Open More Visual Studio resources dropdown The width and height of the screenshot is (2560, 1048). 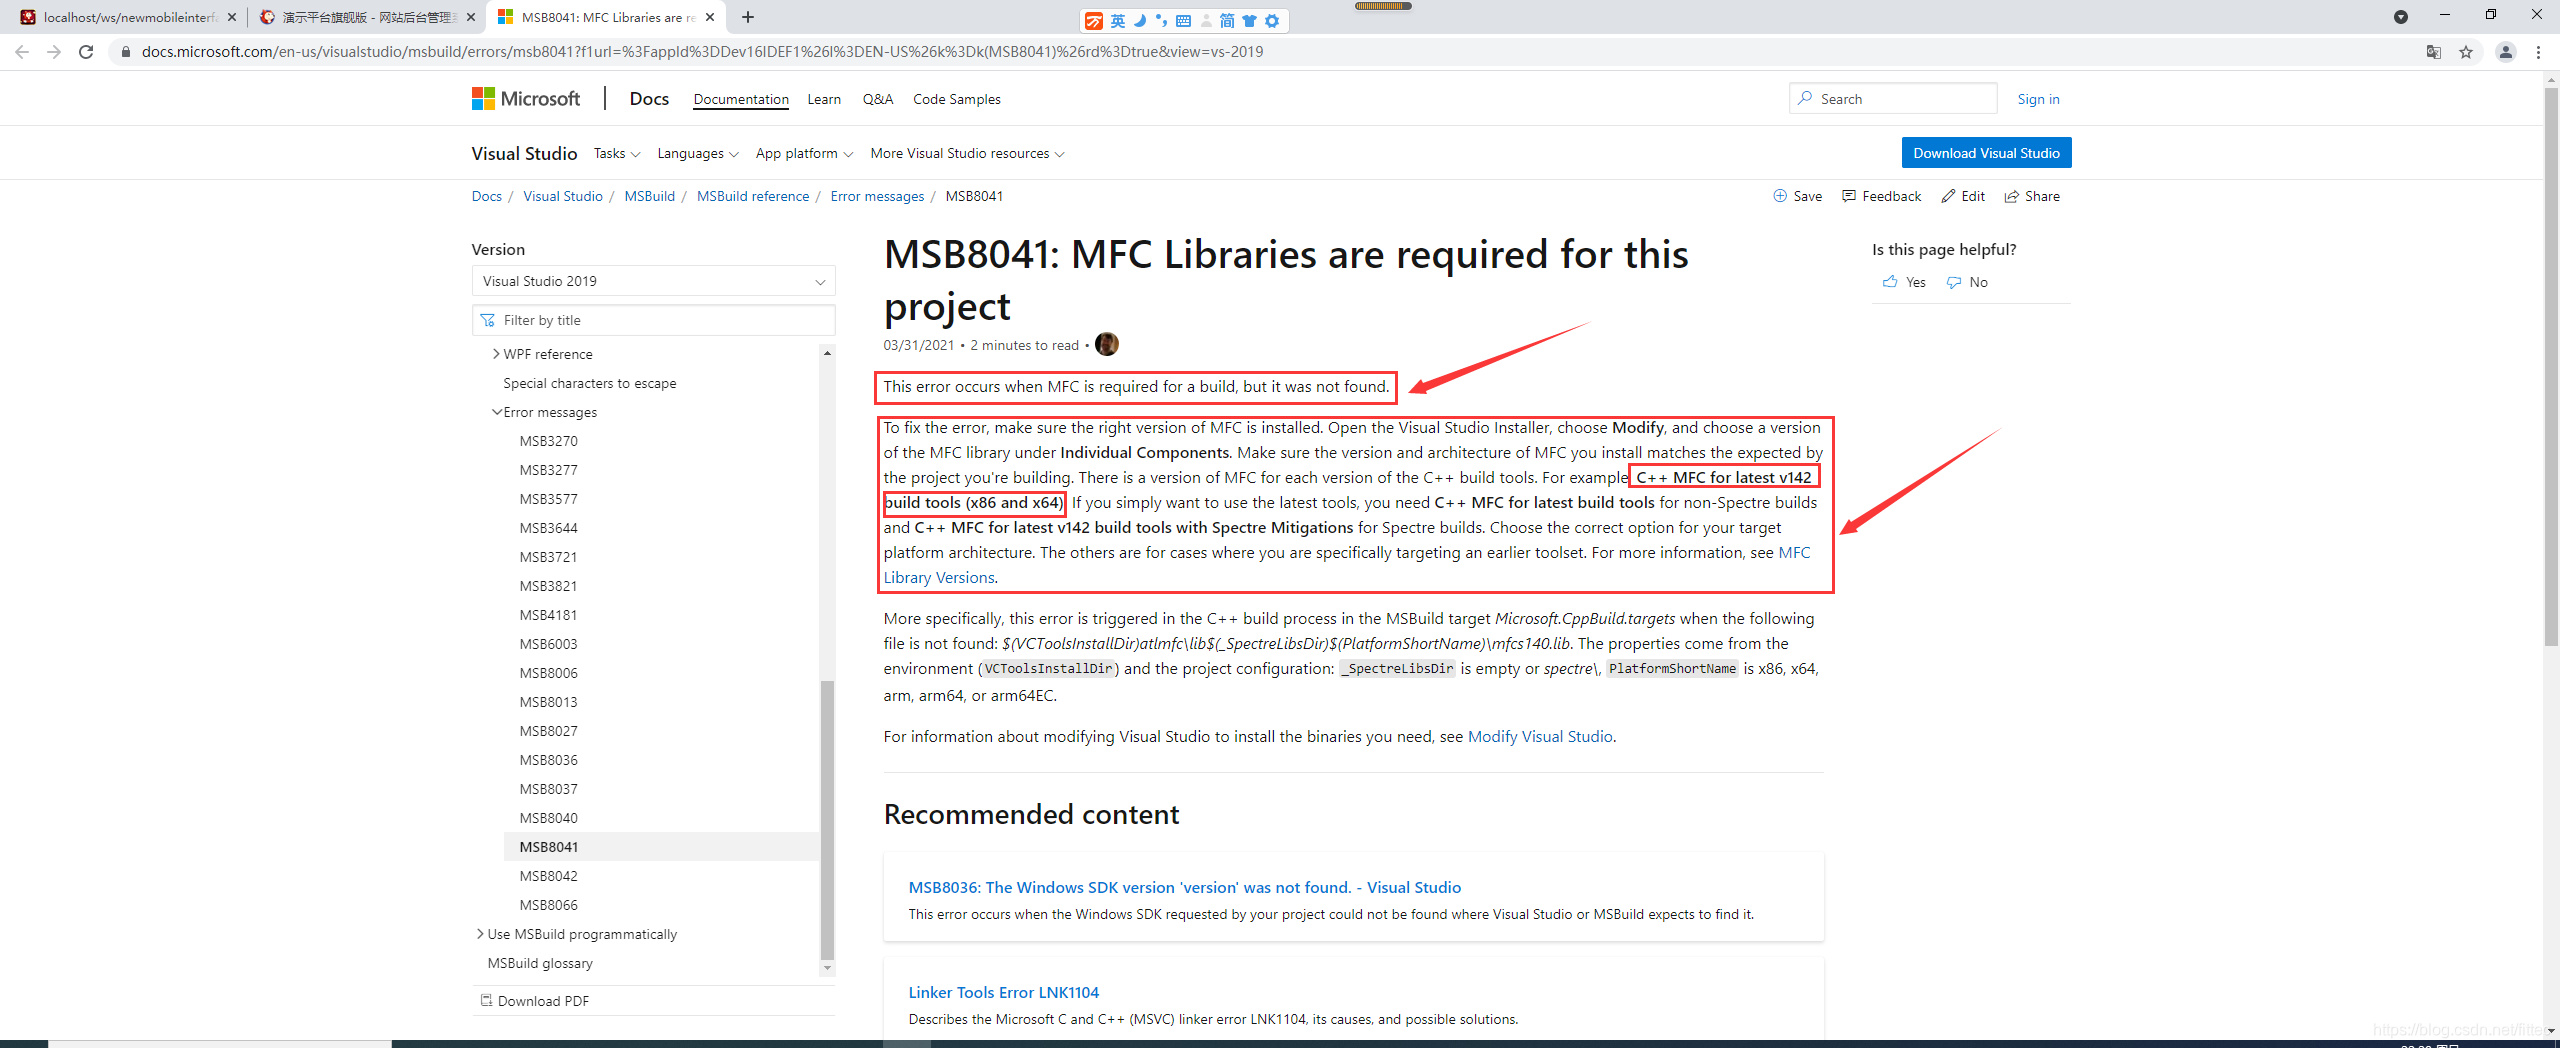[967, 153]
